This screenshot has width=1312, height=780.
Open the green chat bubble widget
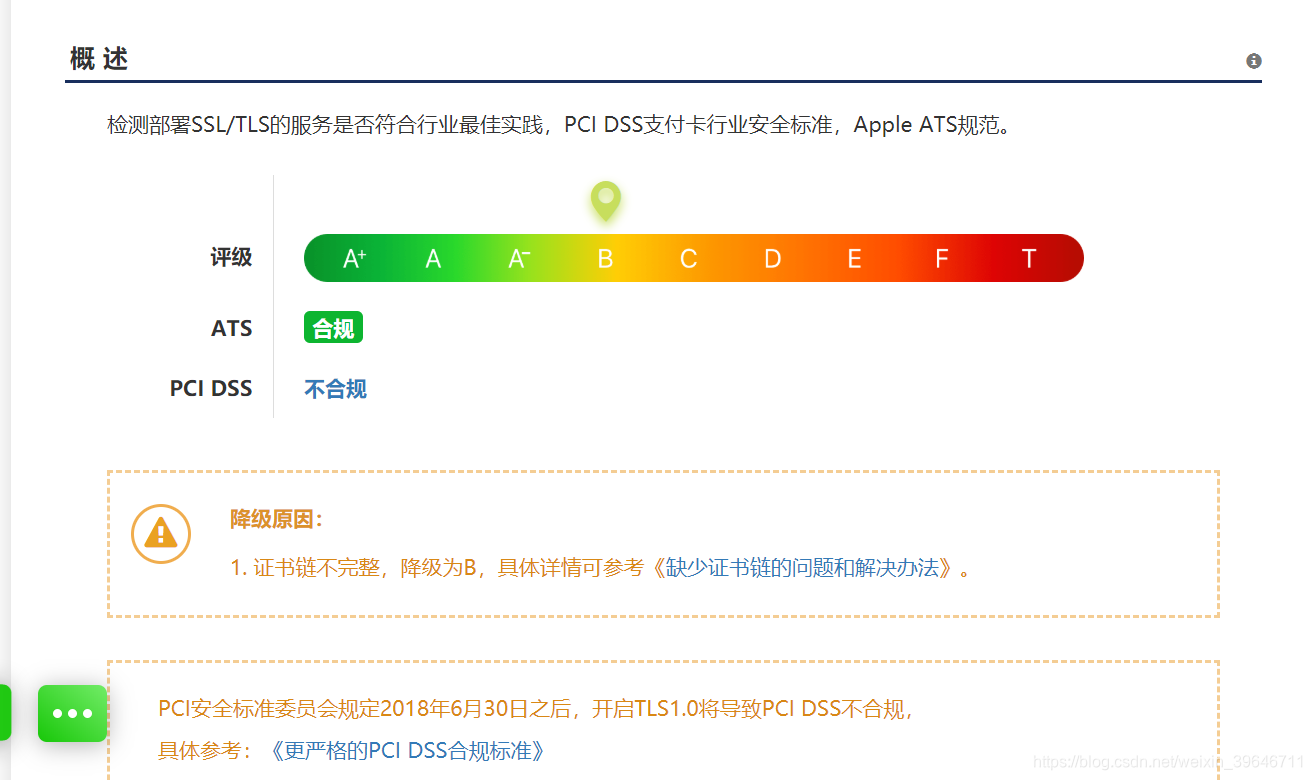pos(72,713)
